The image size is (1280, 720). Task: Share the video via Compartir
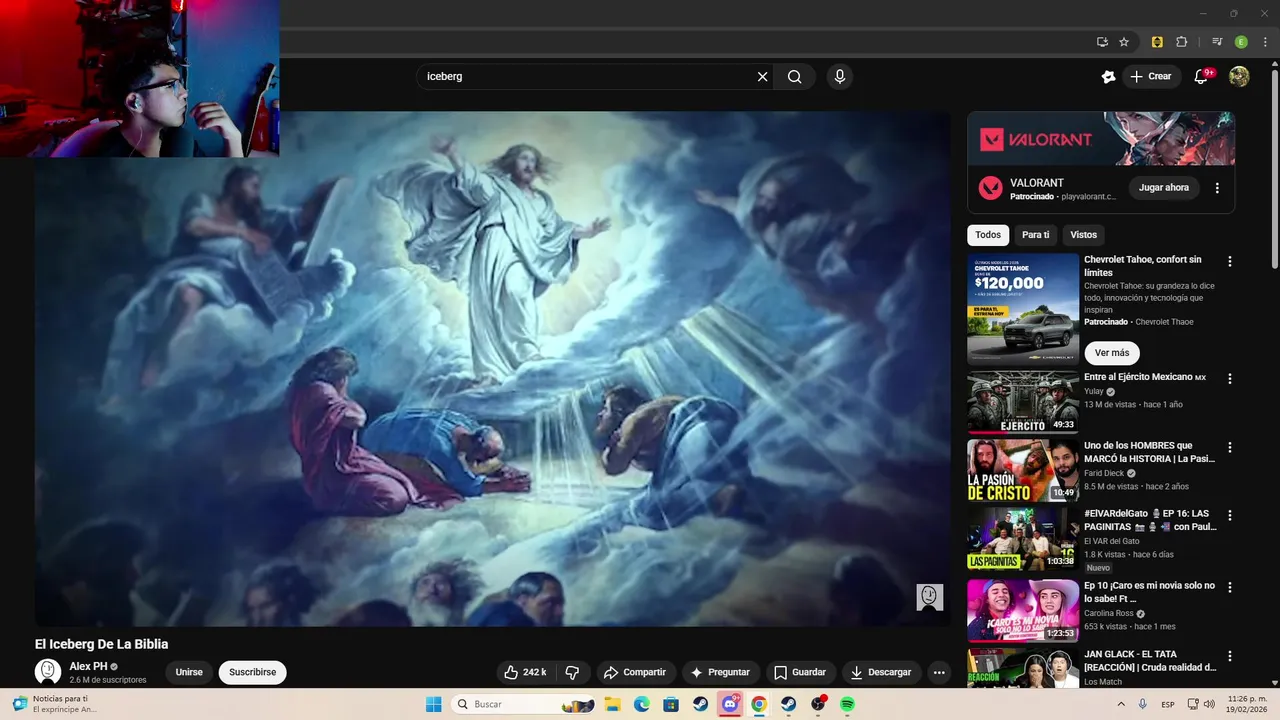tap(635, 672)
